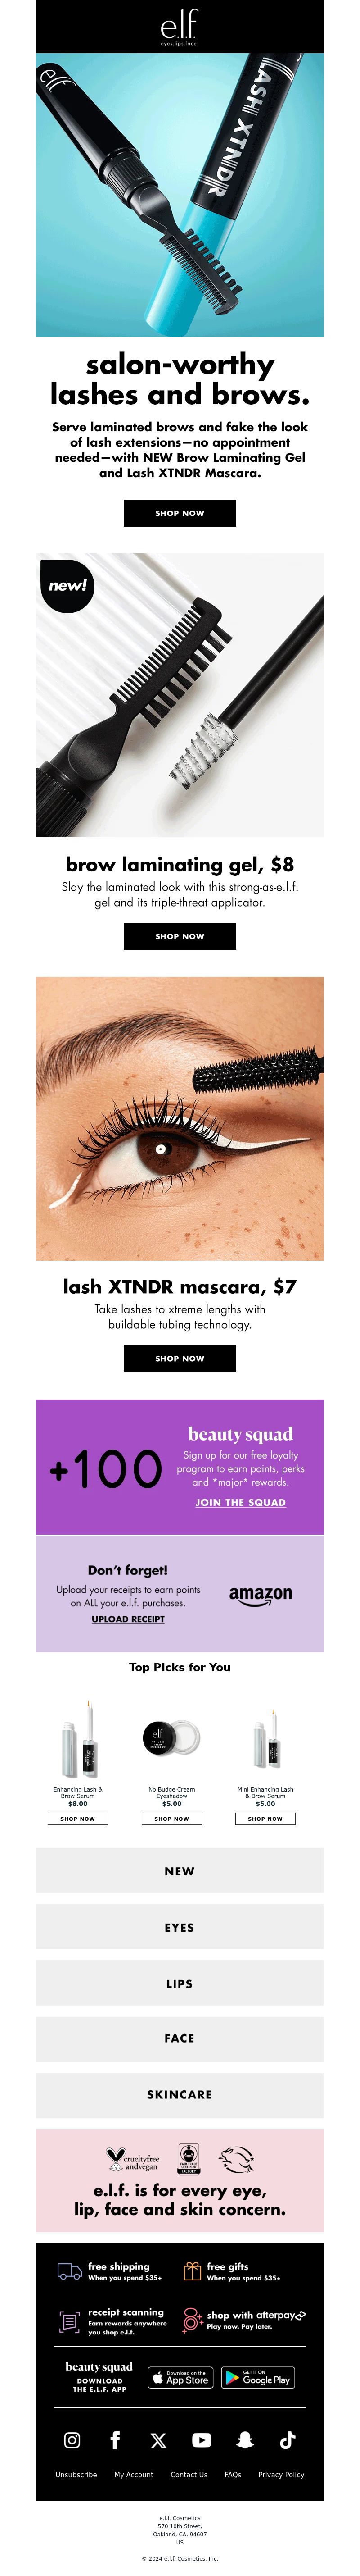Open the YouTube icon in the footer
The image size is (360, 2576).
pyautogui.click(x=201, y=2440)
